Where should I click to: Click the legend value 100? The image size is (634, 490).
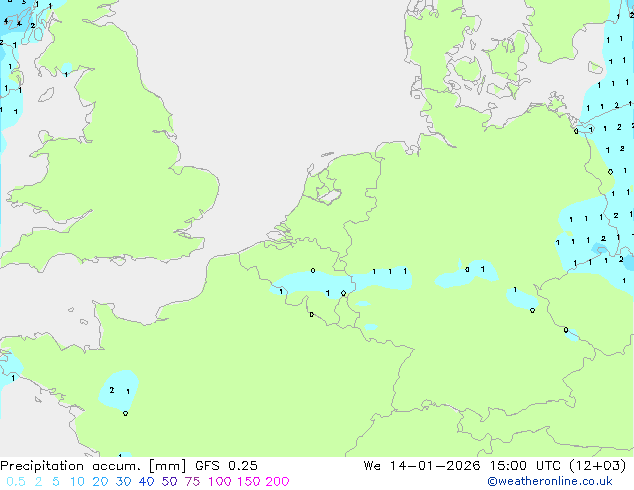pyautogui.click(x=220, y=482)
